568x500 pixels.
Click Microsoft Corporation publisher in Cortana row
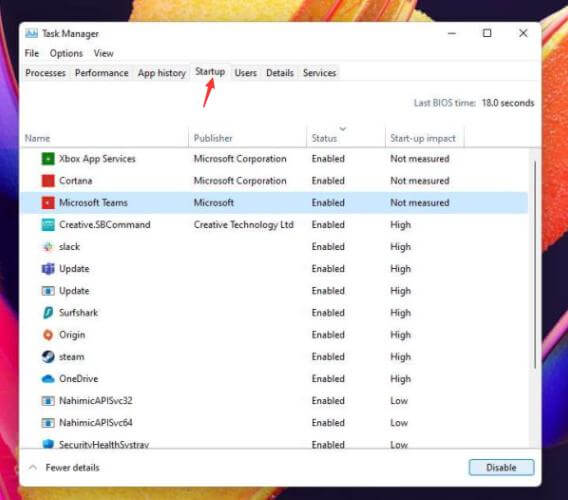pos(240,180)
